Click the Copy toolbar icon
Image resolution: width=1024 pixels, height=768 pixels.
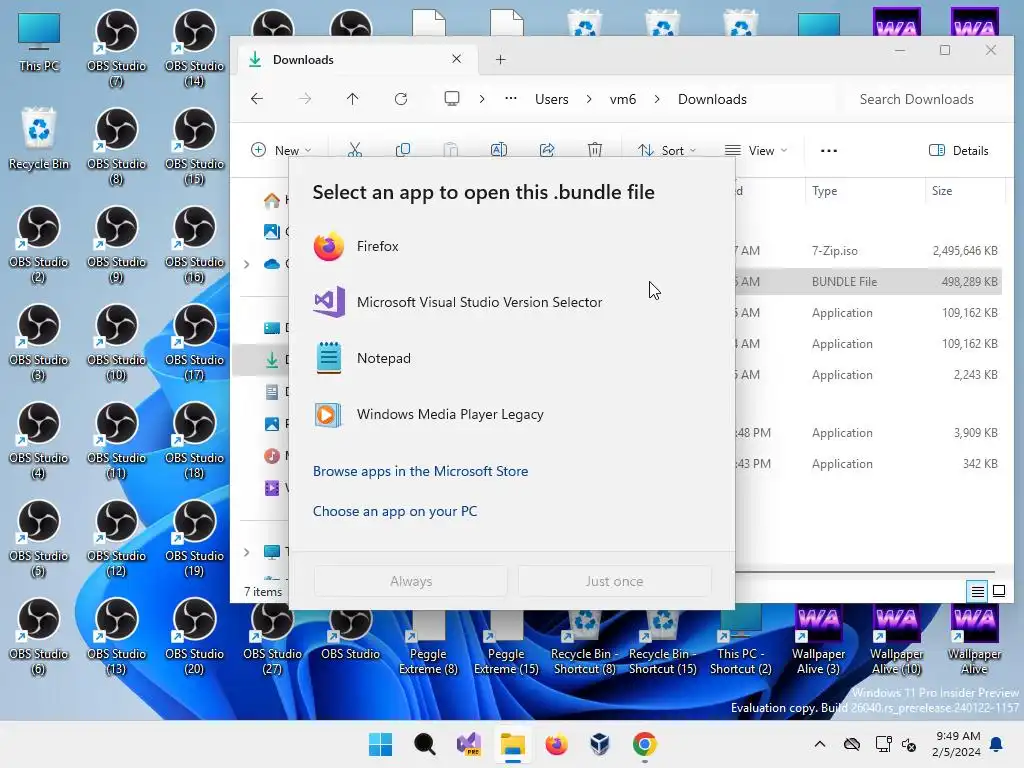click(x=403, y=150)
